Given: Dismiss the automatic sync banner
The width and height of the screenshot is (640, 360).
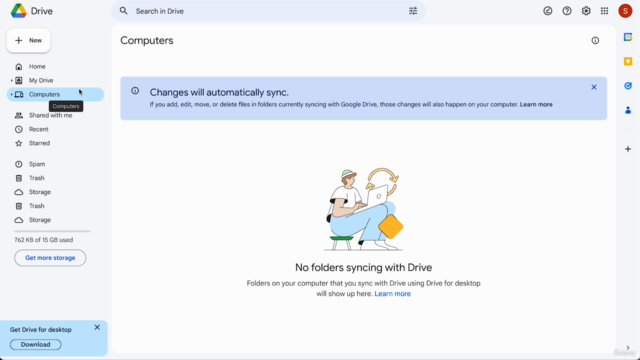Looking at the screenshot, I should [594, 87].
